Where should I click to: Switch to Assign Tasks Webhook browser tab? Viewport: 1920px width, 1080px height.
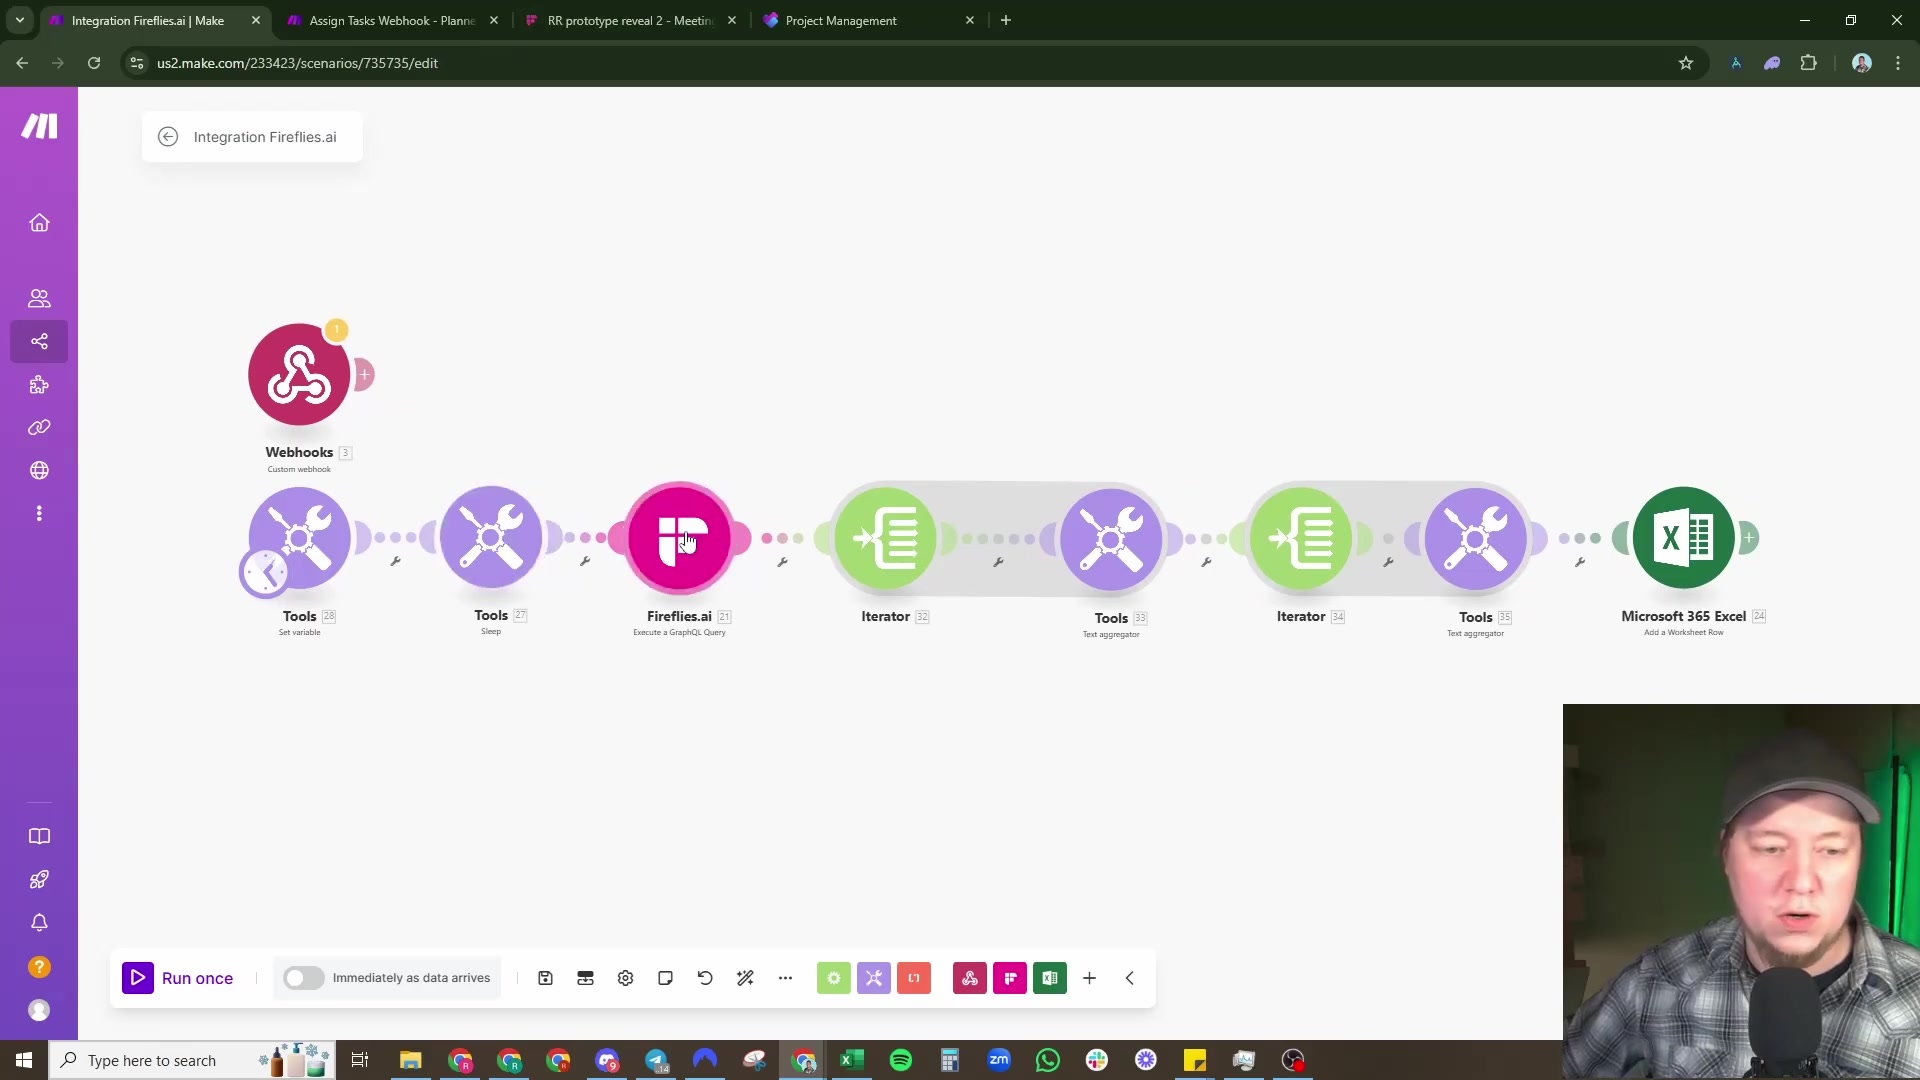pyautogui.click(x=392, y=20)
